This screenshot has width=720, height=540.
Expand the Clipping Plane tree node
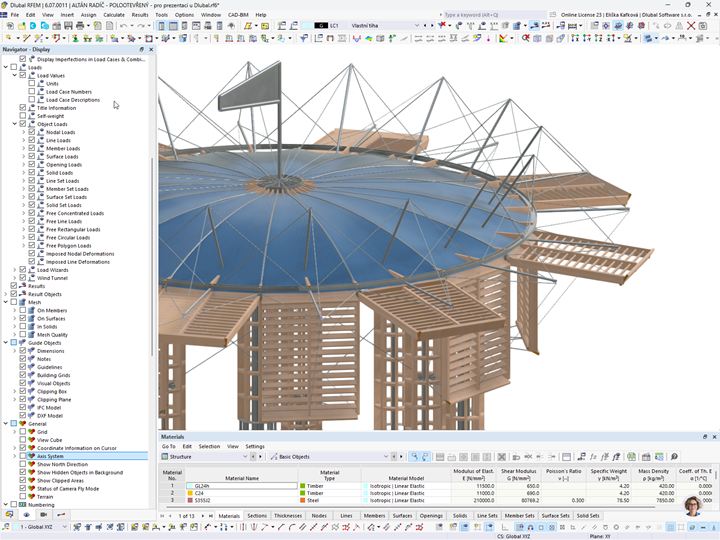click(14, 399)
